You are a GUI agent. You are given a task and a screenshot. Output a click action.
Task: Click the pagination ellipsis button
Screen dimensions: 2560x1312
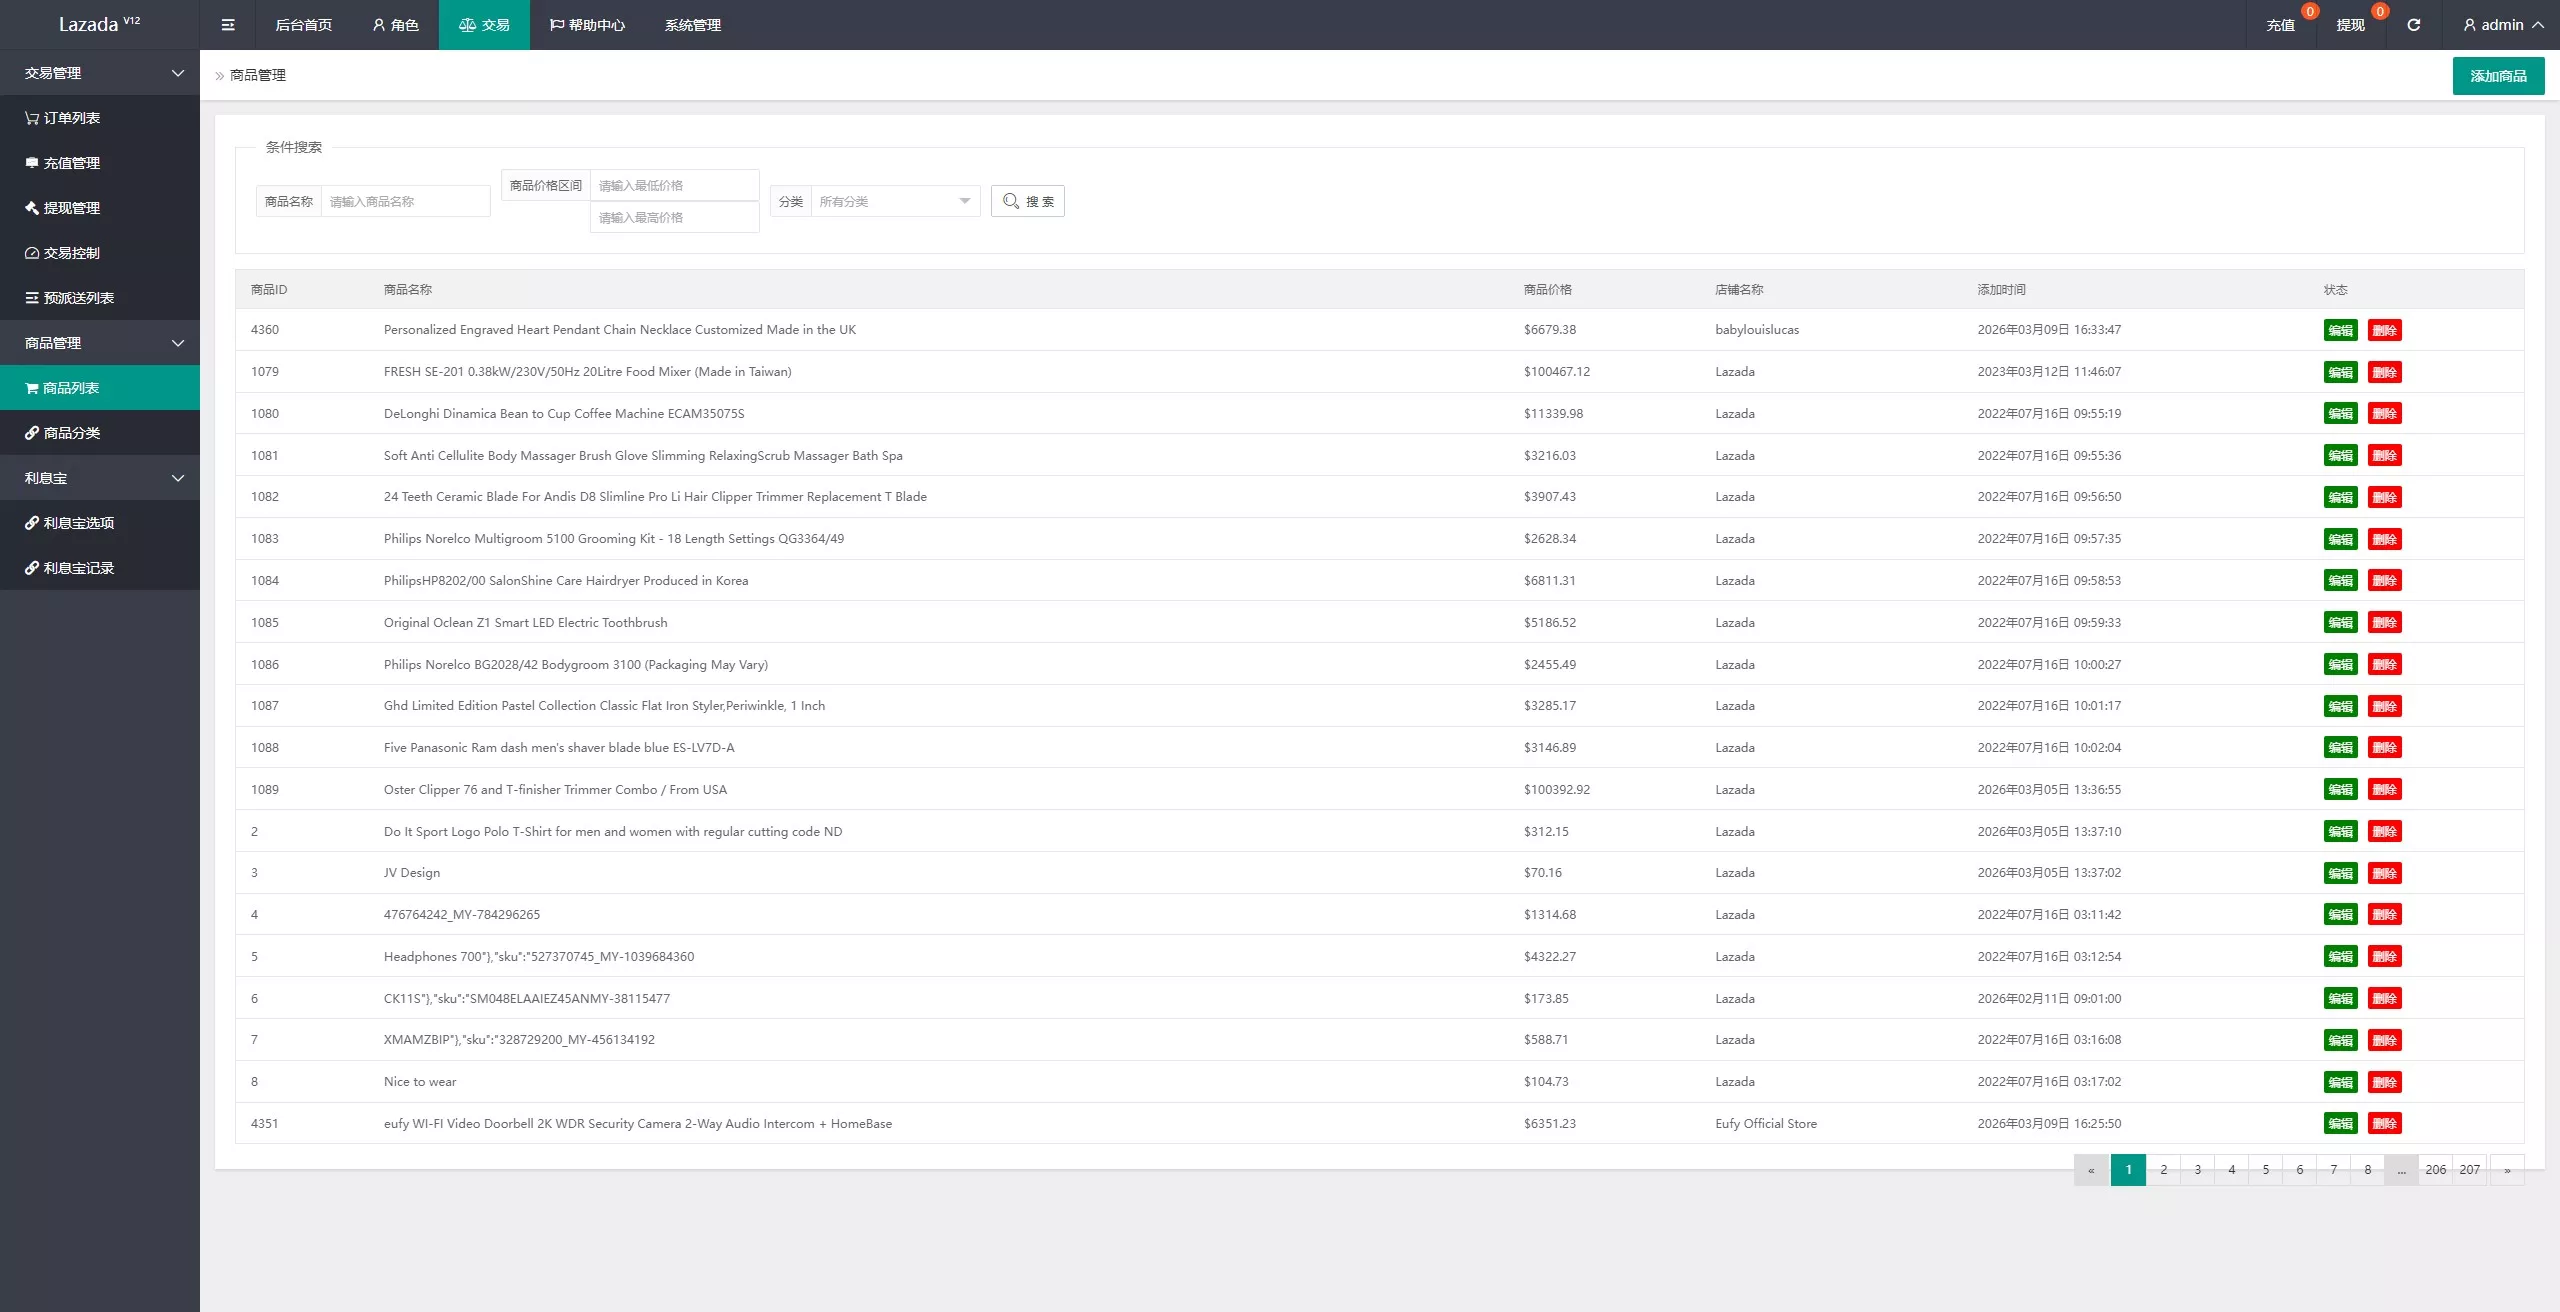pos(2401,1170)
